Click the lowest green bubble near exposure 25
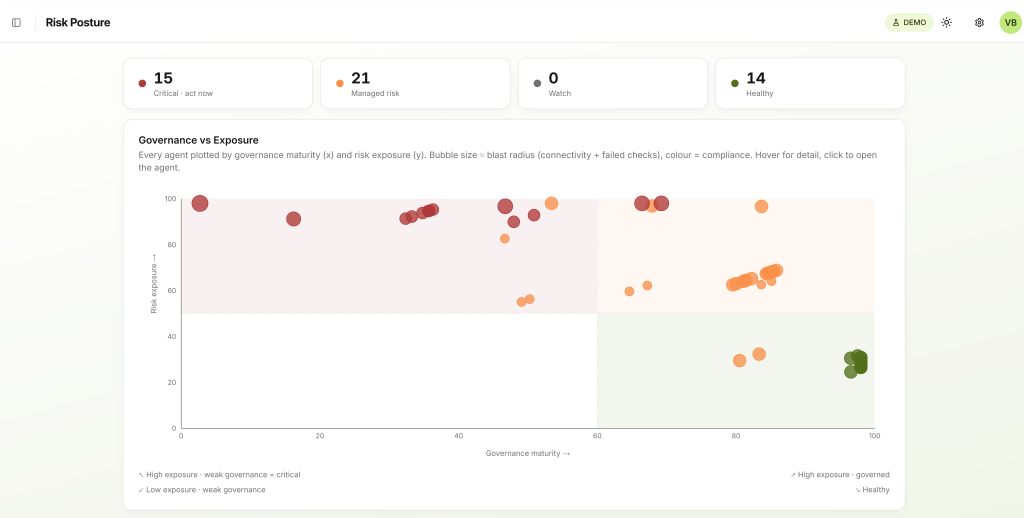Image resolution: width=1024 pixels, height=518 pixels. coord(850,372)
